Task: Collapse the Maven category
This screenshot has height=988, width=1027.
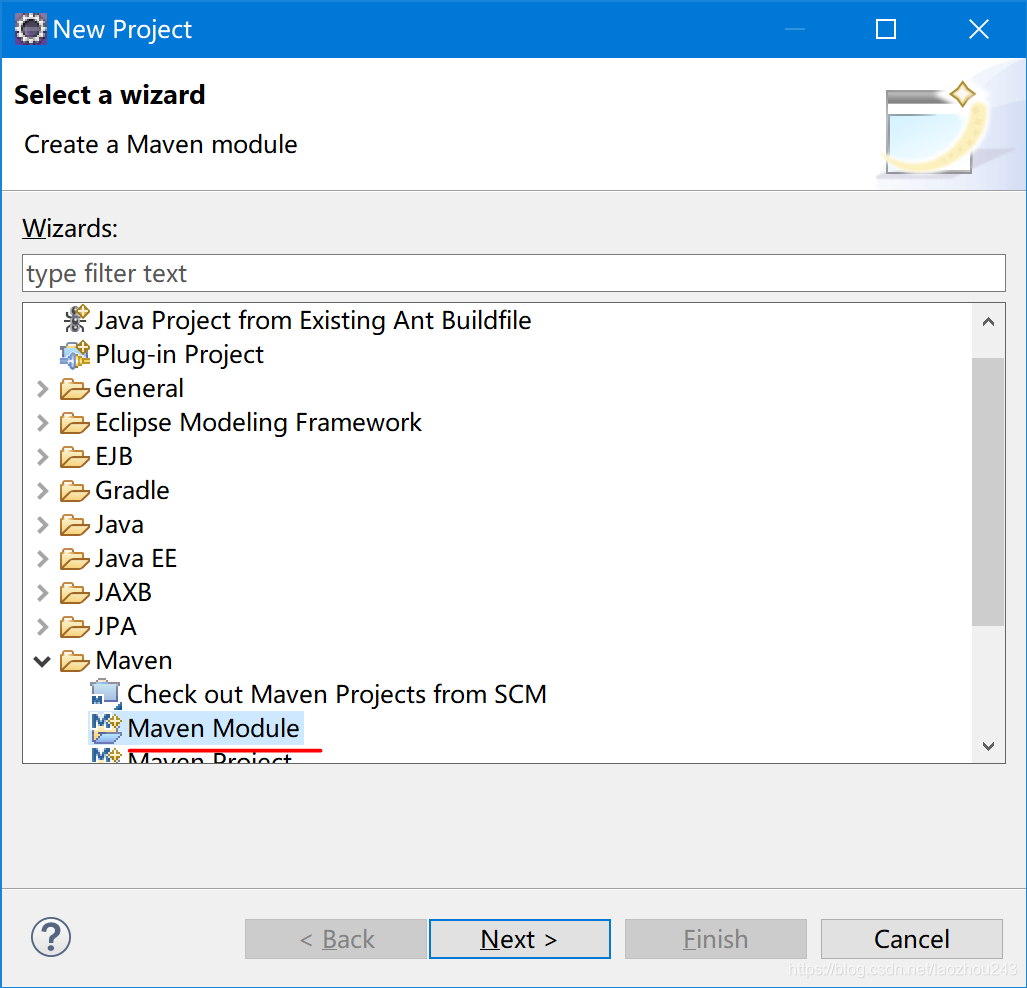Action: point(43,662)
